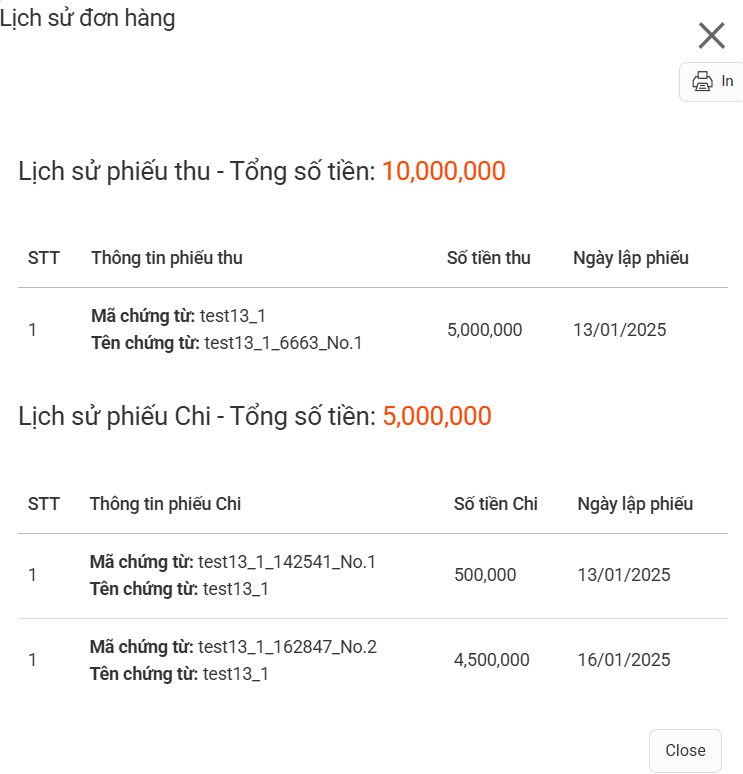
Task: Click the 10,000,000 total receipt amount
Action: click(x=443, y=171)
